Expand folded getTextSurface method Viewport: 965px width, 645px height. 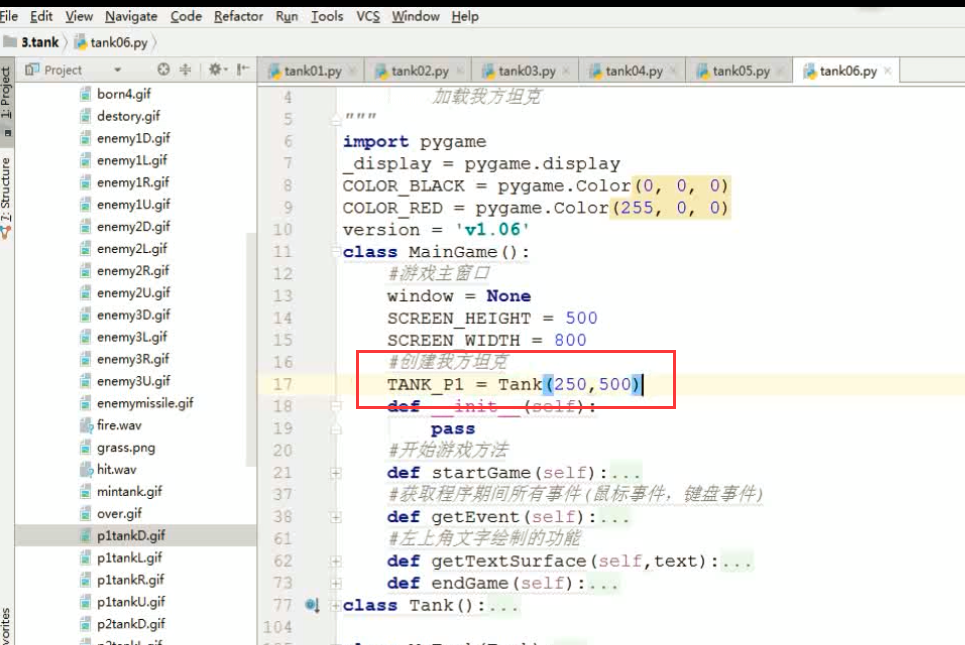335,561
